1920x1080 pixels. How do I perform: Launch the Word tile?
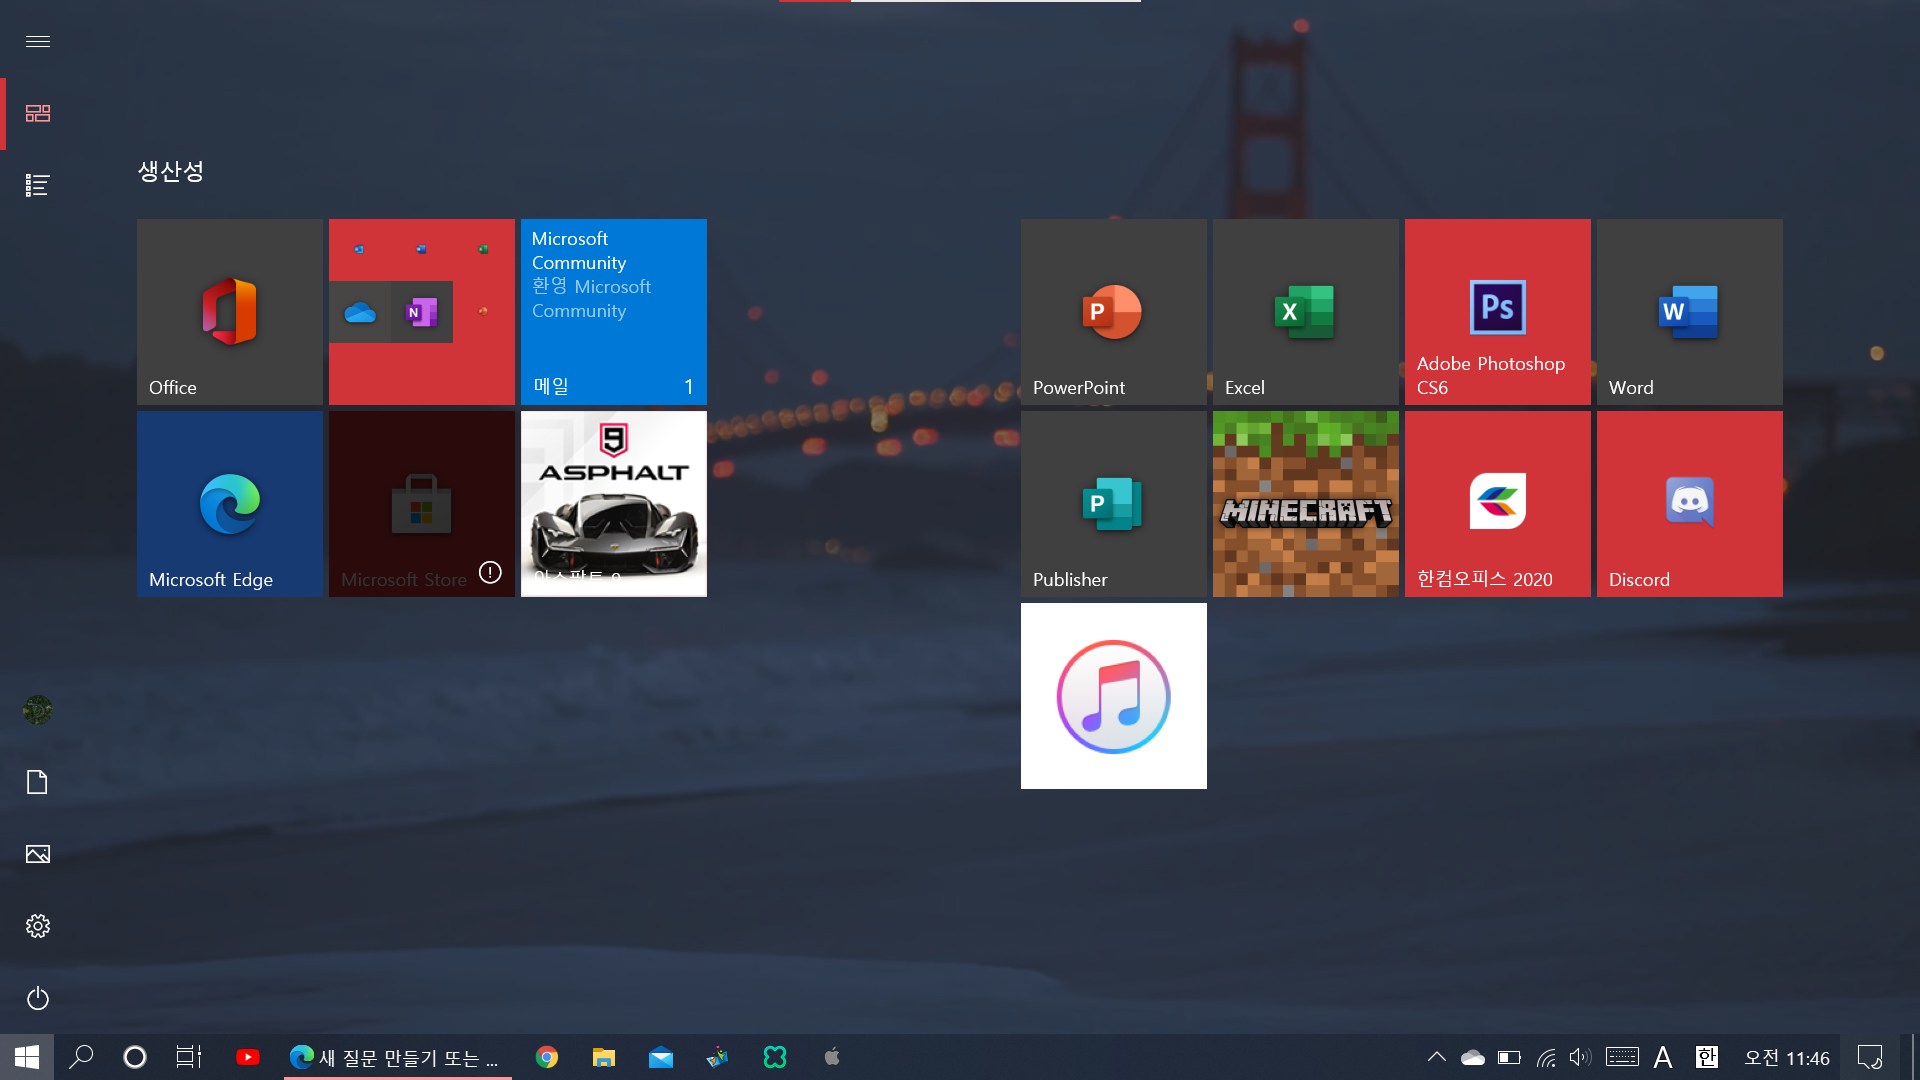coord(1690,312)
